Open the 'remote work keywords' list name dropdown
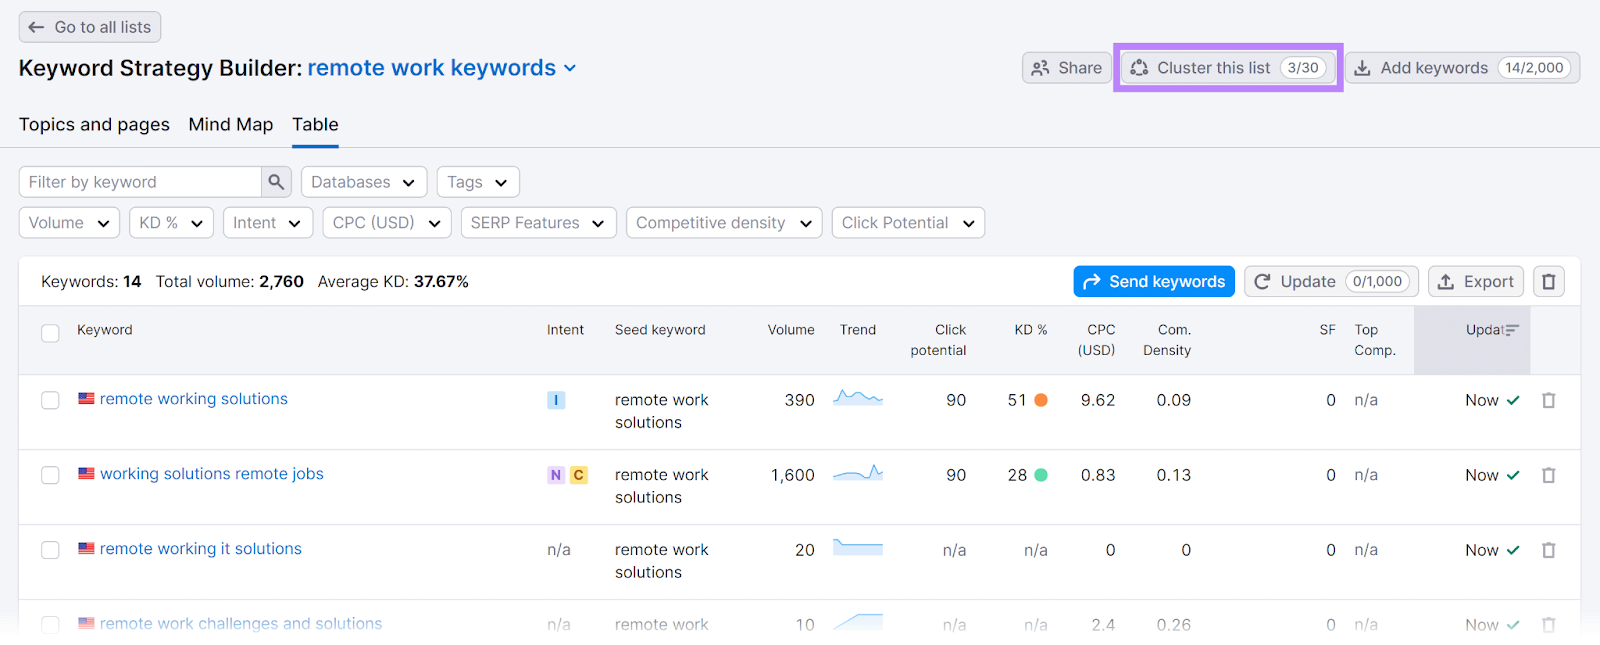Viewport: 1600px width, 645px height. coord(442,68)
